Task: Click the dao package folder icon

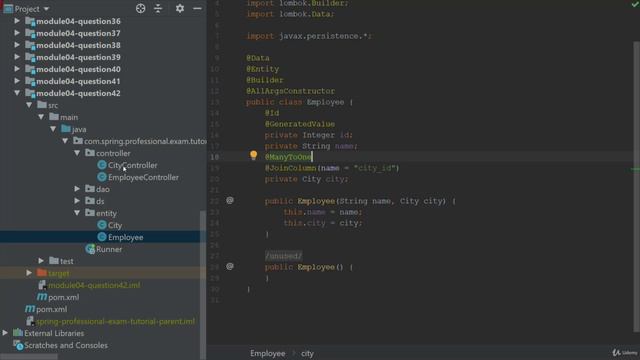Action: pos(90,189)
